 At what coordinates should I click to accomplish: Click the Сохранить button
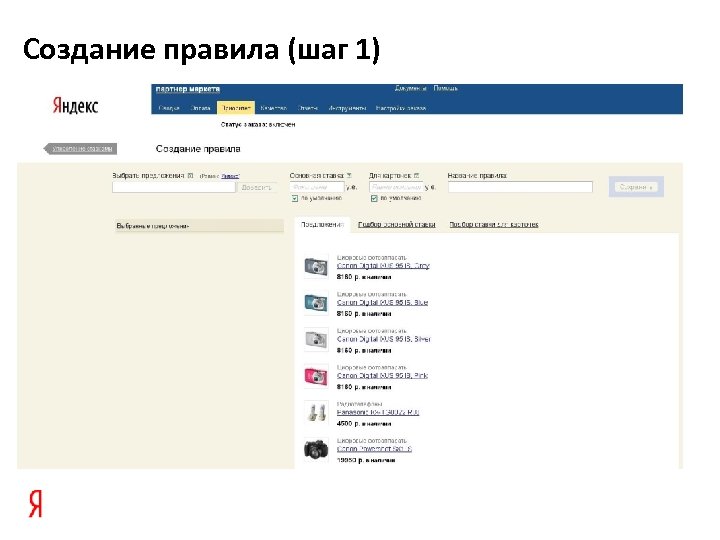(636, 187)
